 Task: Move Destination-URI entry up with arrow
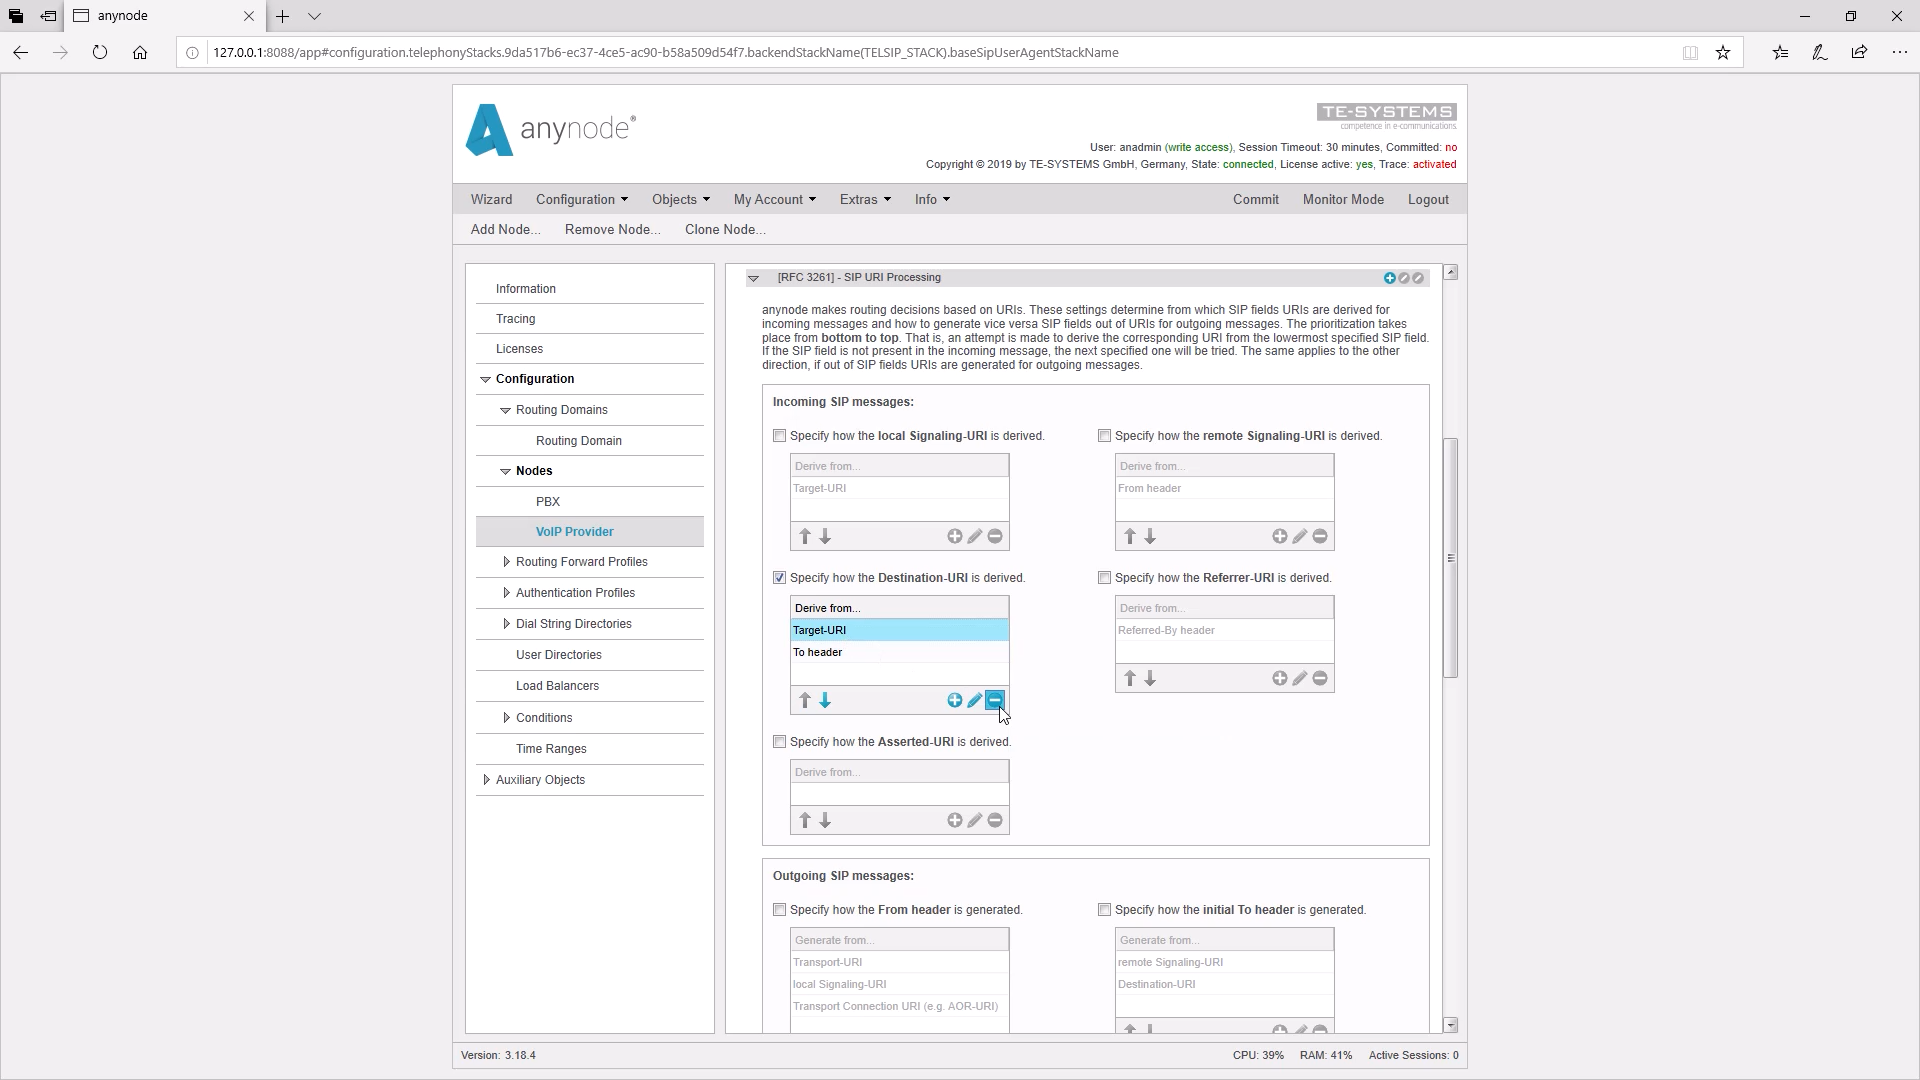coord(805,701)
